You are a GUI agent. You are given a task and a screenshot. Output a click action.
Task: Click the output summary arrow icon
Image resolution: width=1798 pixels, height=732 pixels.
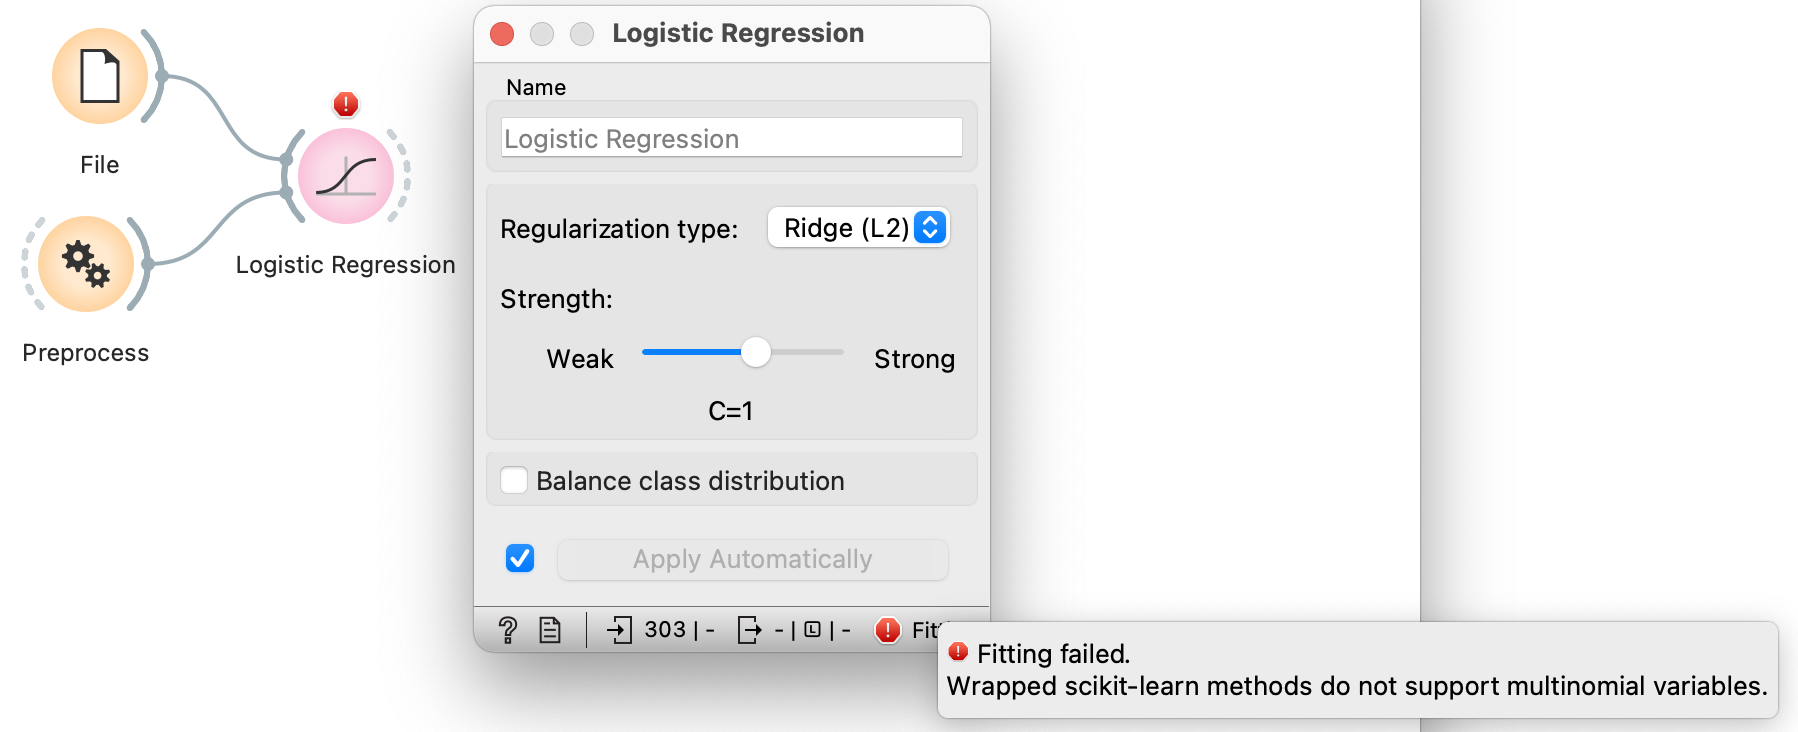tap(748, 629)
